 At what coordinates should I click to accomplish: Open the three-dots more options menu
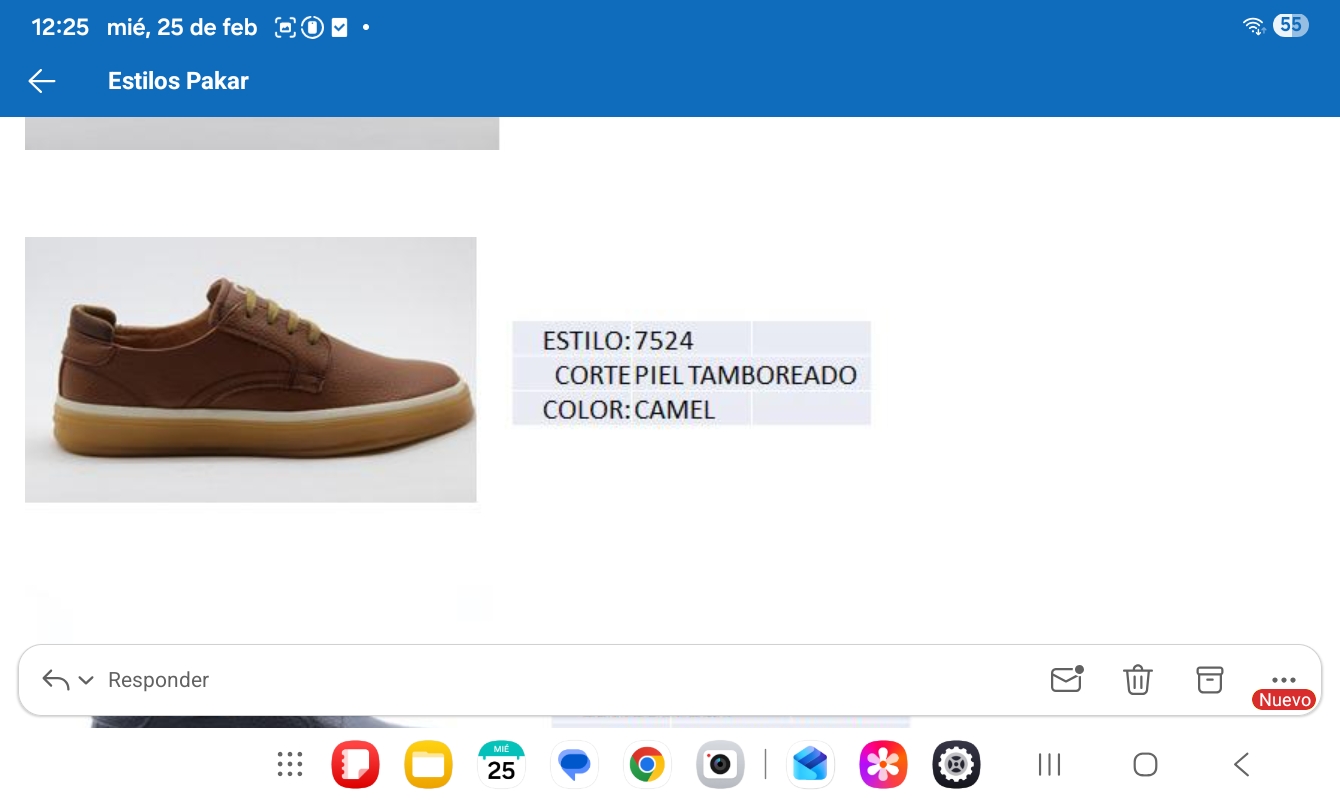pos(1283,679)
